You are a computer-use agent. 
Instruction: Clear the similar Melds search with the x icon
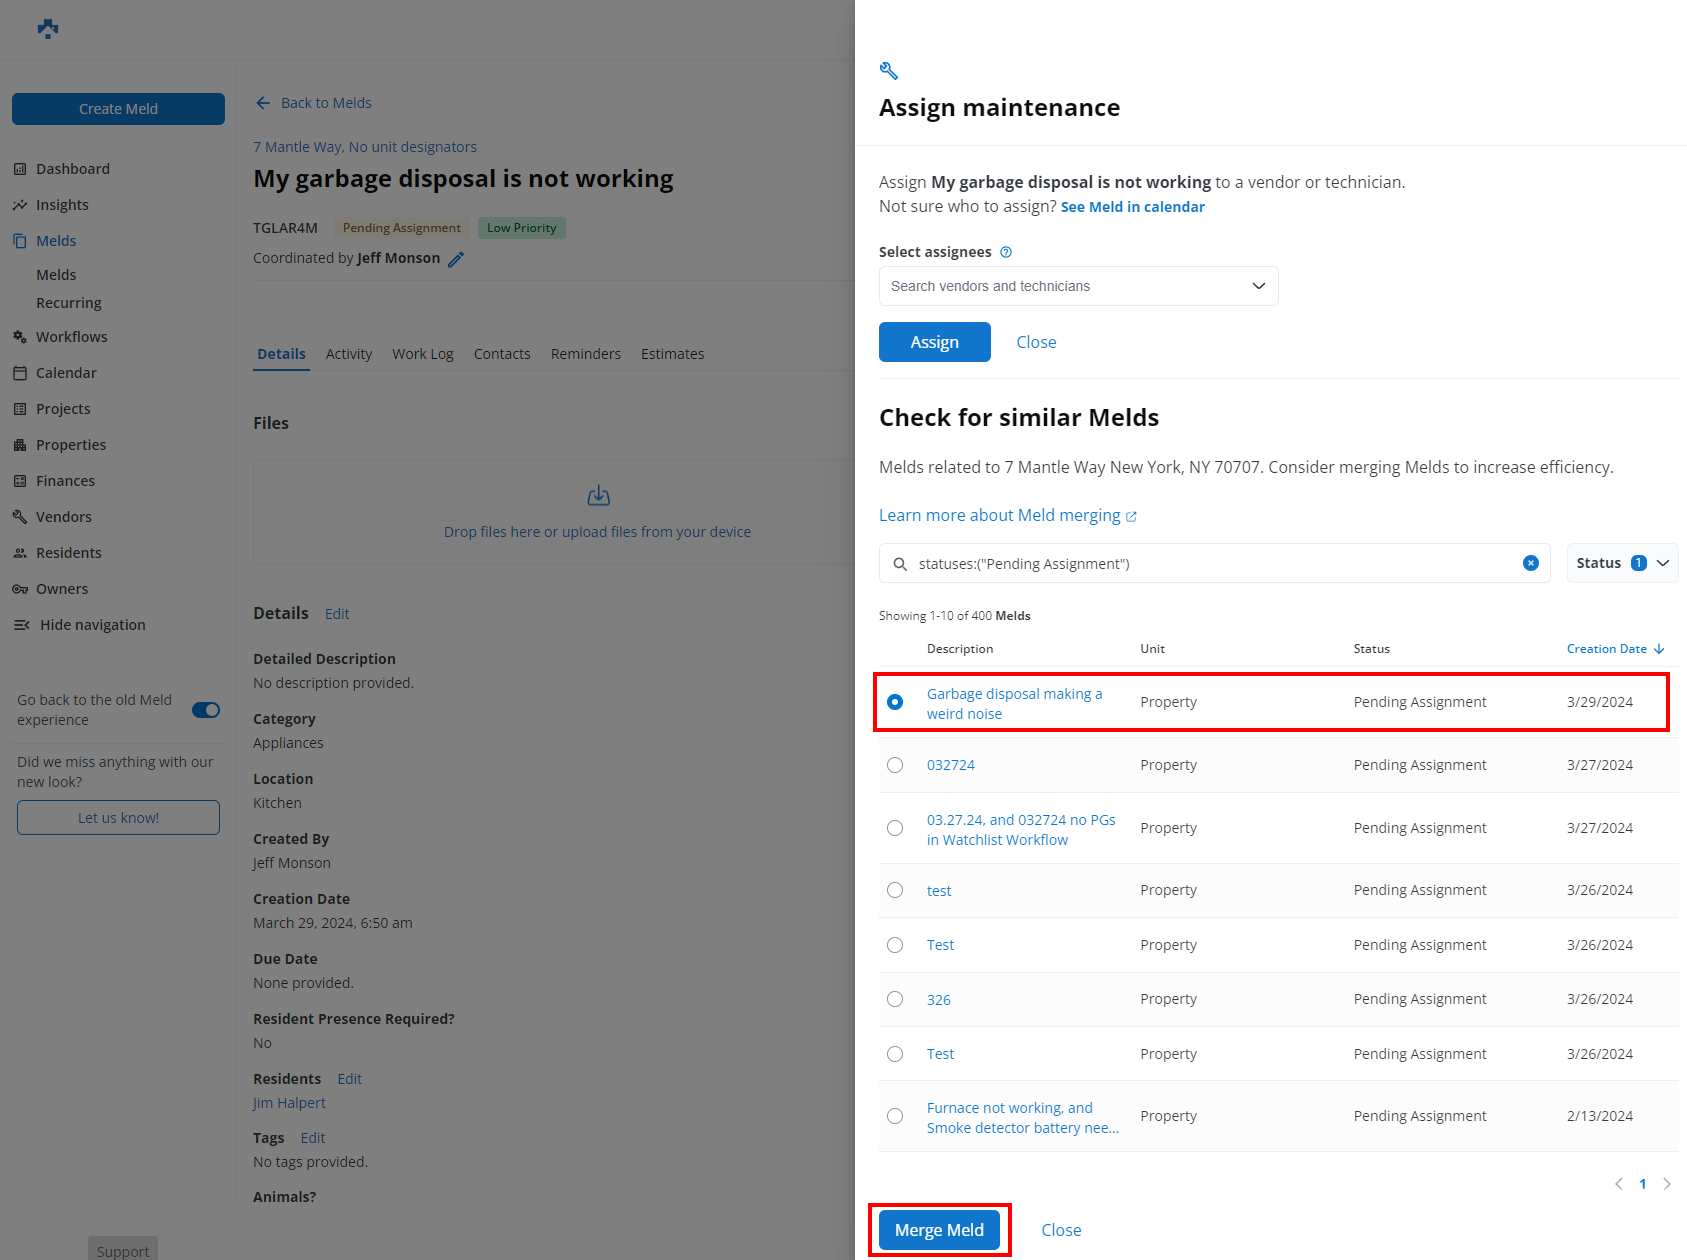pos(1530,563)
